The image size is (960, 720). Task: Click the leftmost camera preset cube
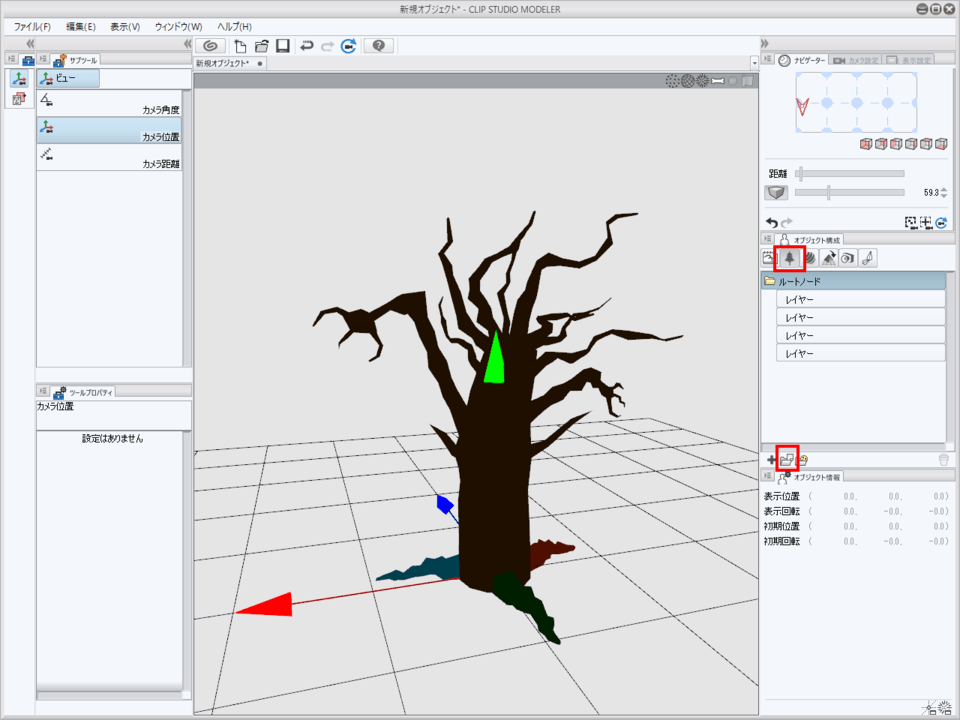(x=866, y=144)
